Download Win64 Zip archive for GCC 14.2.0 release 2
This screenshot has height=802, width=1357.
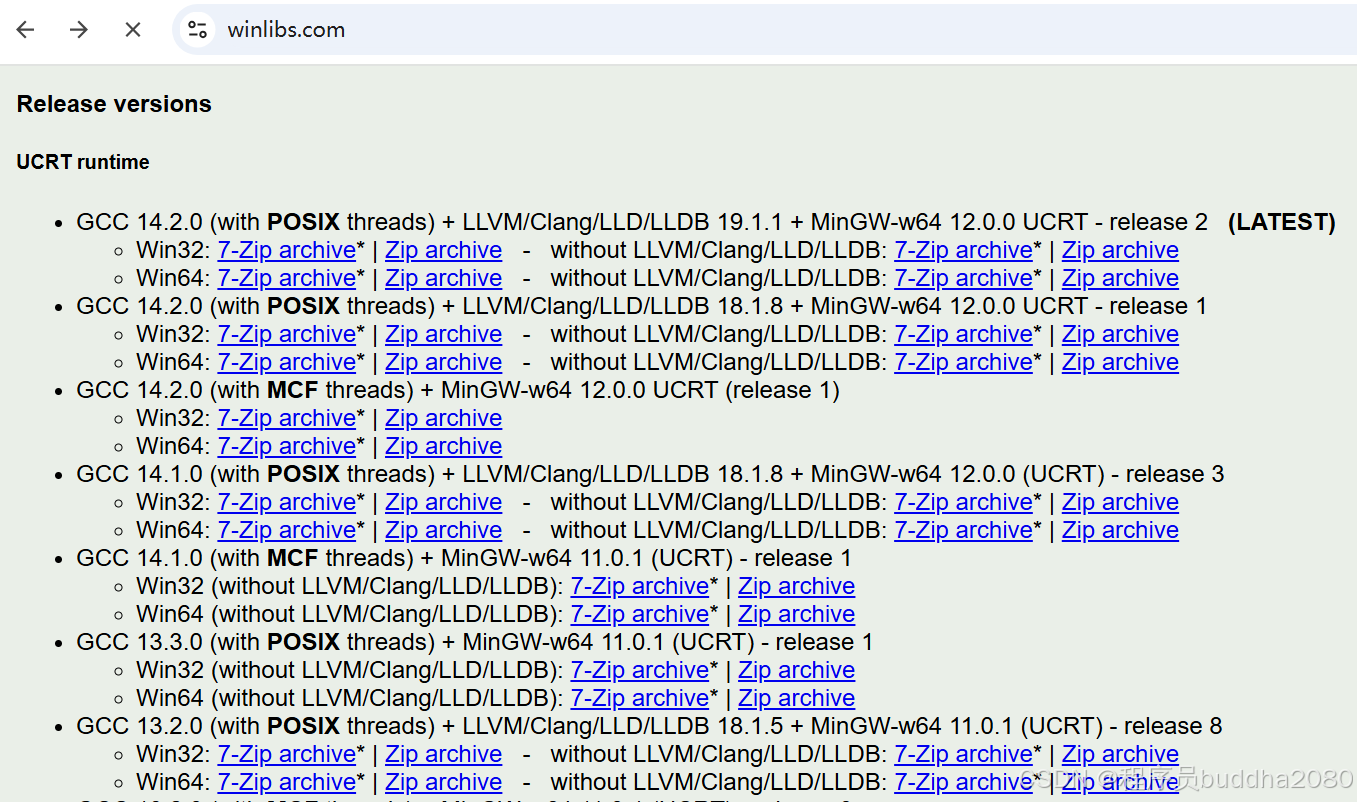[x=444, y=278]
